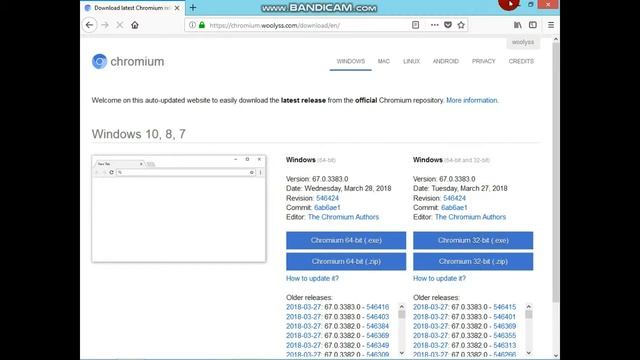Screen dimensions: 640x360
Task: Click the browser forward arrow
Action: (x=105, y=25)
